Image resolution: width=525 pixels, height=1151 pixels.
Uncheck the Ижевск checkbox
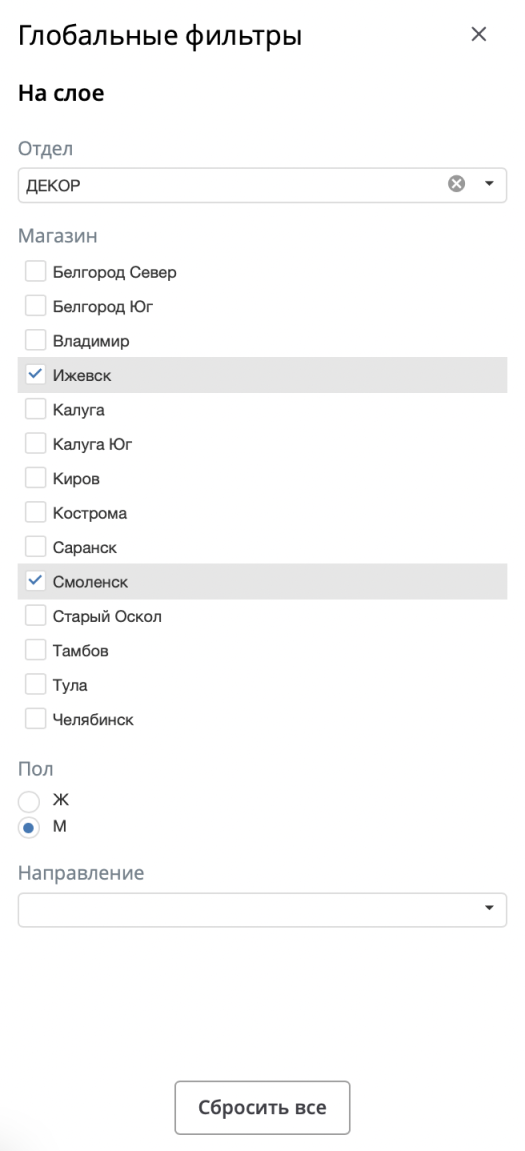coord(35,375)
